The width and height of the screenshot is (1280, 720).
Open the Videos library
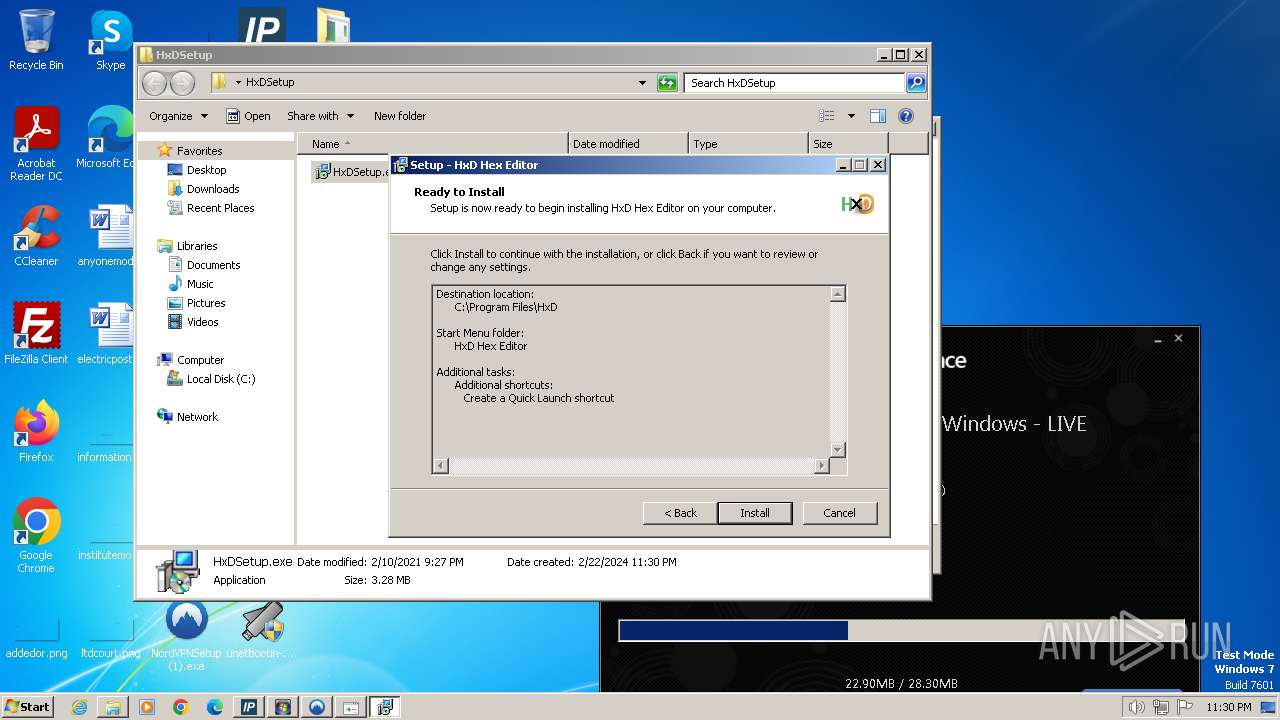coord(202,322)
